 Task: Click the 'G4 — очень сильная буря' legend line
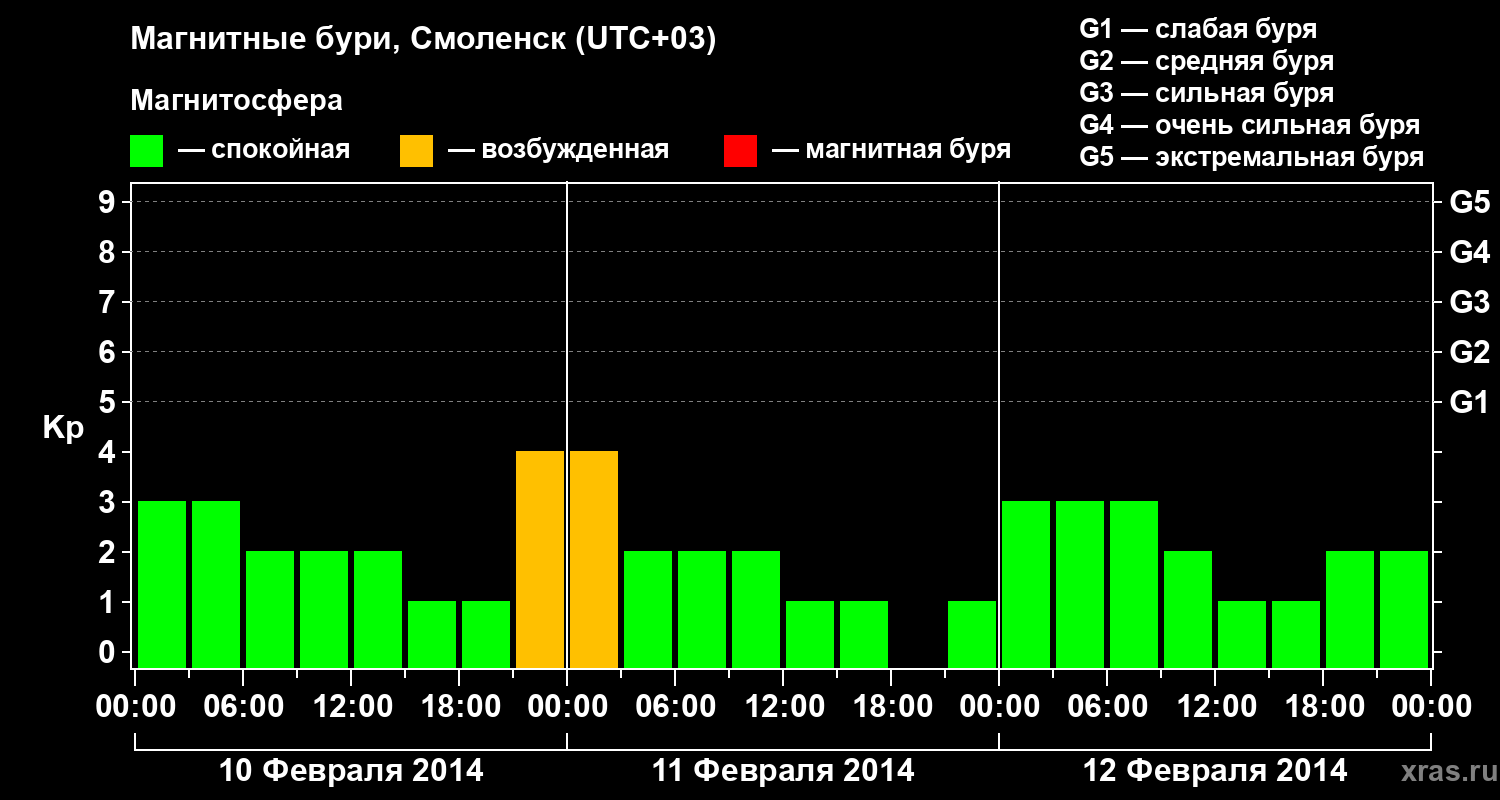tap(1250, 125)
